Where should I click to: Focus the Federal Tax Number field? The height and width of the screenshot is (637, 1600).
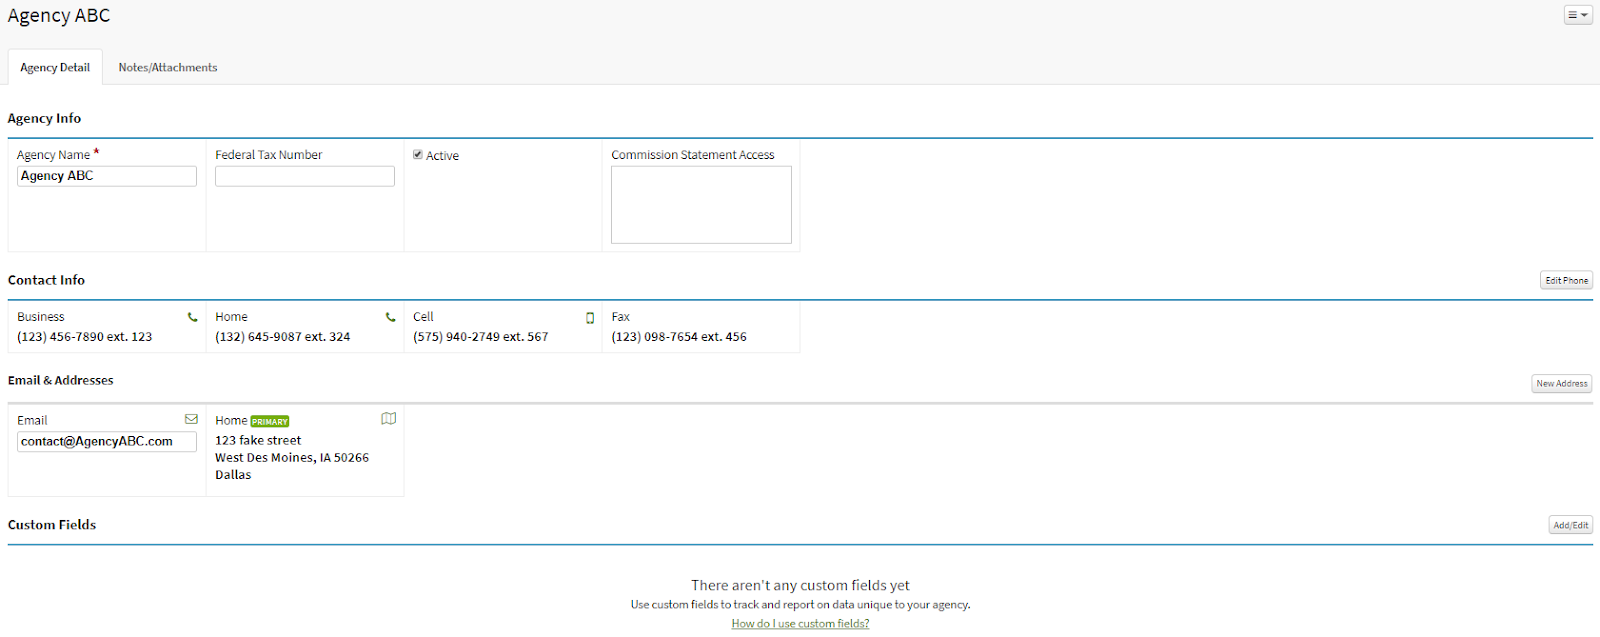point(304,176)
